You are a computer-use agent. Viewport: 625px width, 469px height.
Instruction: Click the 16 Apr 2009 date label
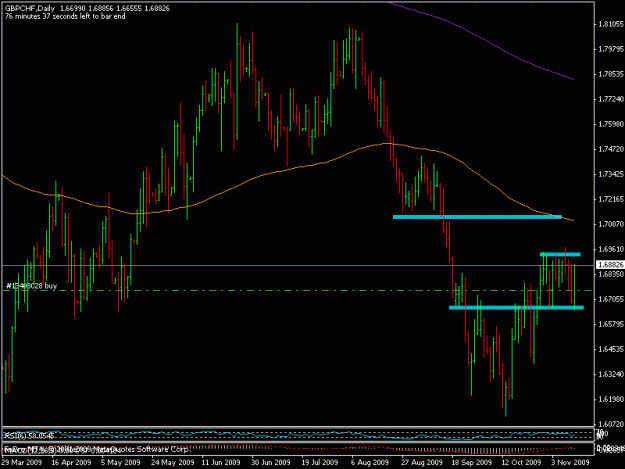[71, 462]
